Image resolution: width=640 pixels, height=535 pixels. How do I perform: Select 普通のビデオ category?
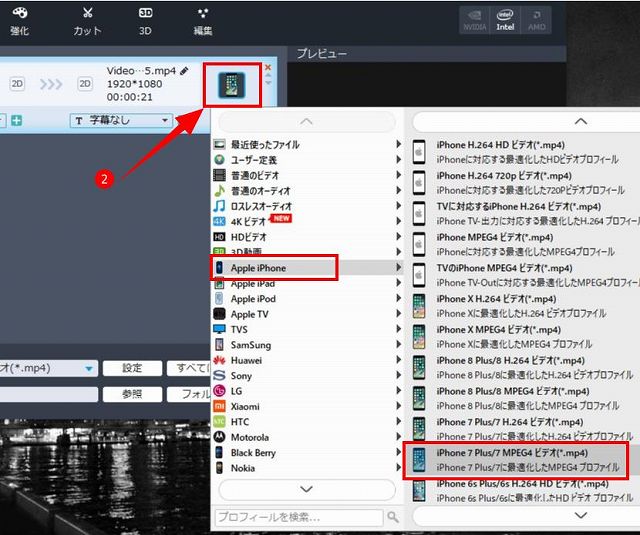coord(306,175)
